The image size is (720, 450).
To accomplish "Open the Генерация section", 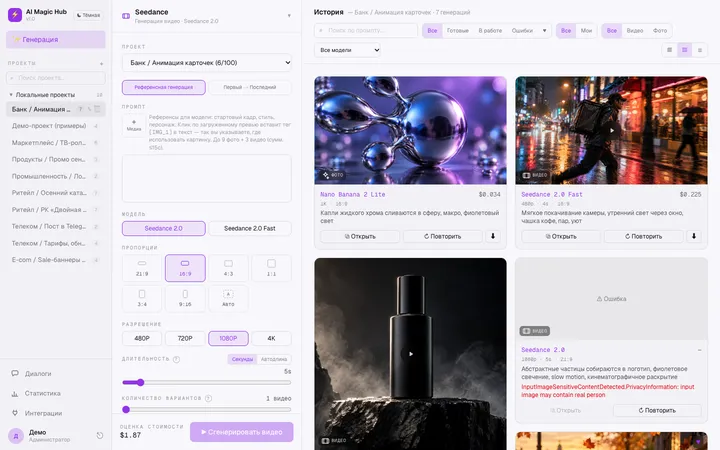I will [x=56, y=39].
